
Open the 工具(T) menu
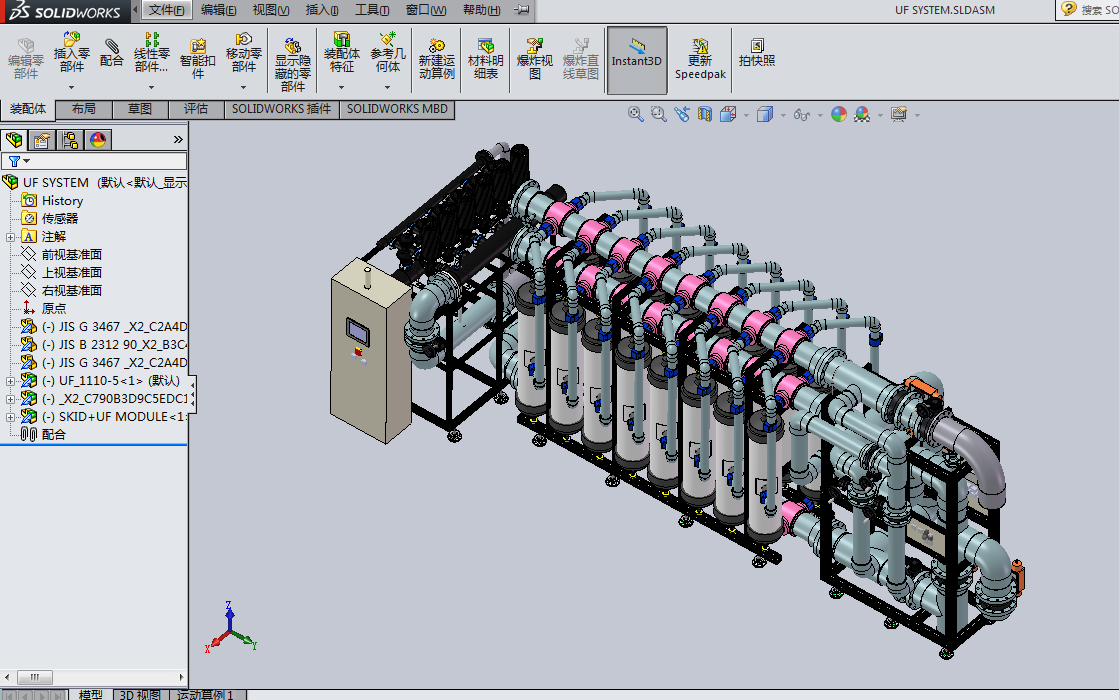[372, 10]
